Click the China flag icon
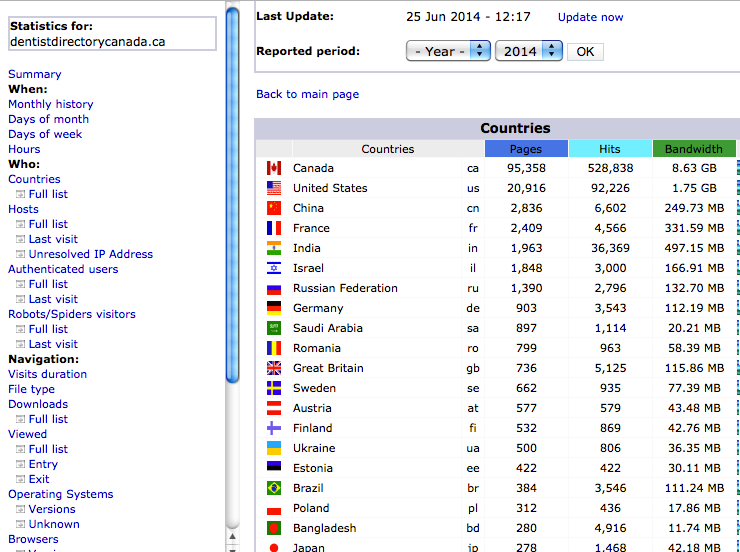This screenshot has height=552, width=740. [x=274, y=208]
